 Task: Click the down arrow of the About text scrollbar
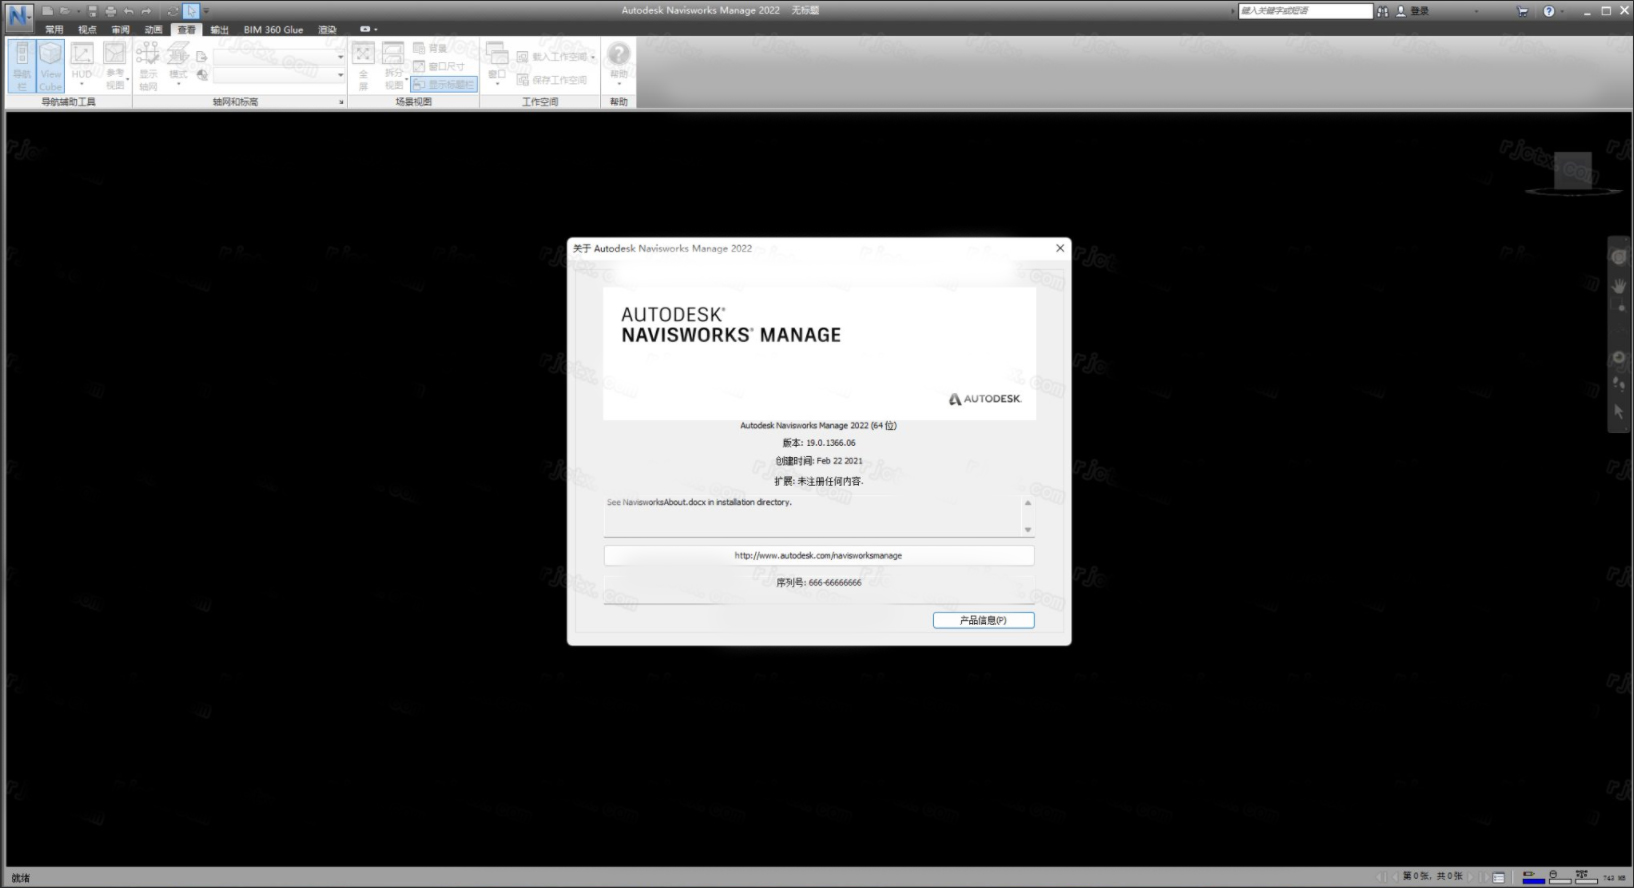click(1027, 529)
